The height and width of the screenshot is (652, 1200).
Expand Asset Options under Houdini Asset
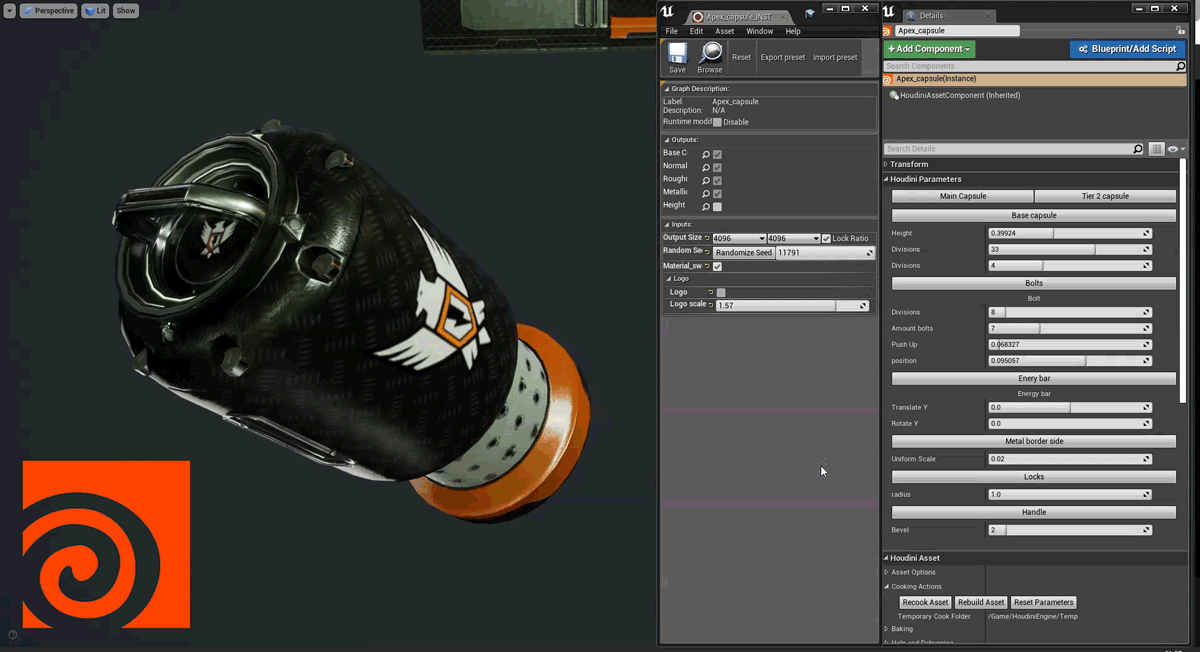point(912,572)
